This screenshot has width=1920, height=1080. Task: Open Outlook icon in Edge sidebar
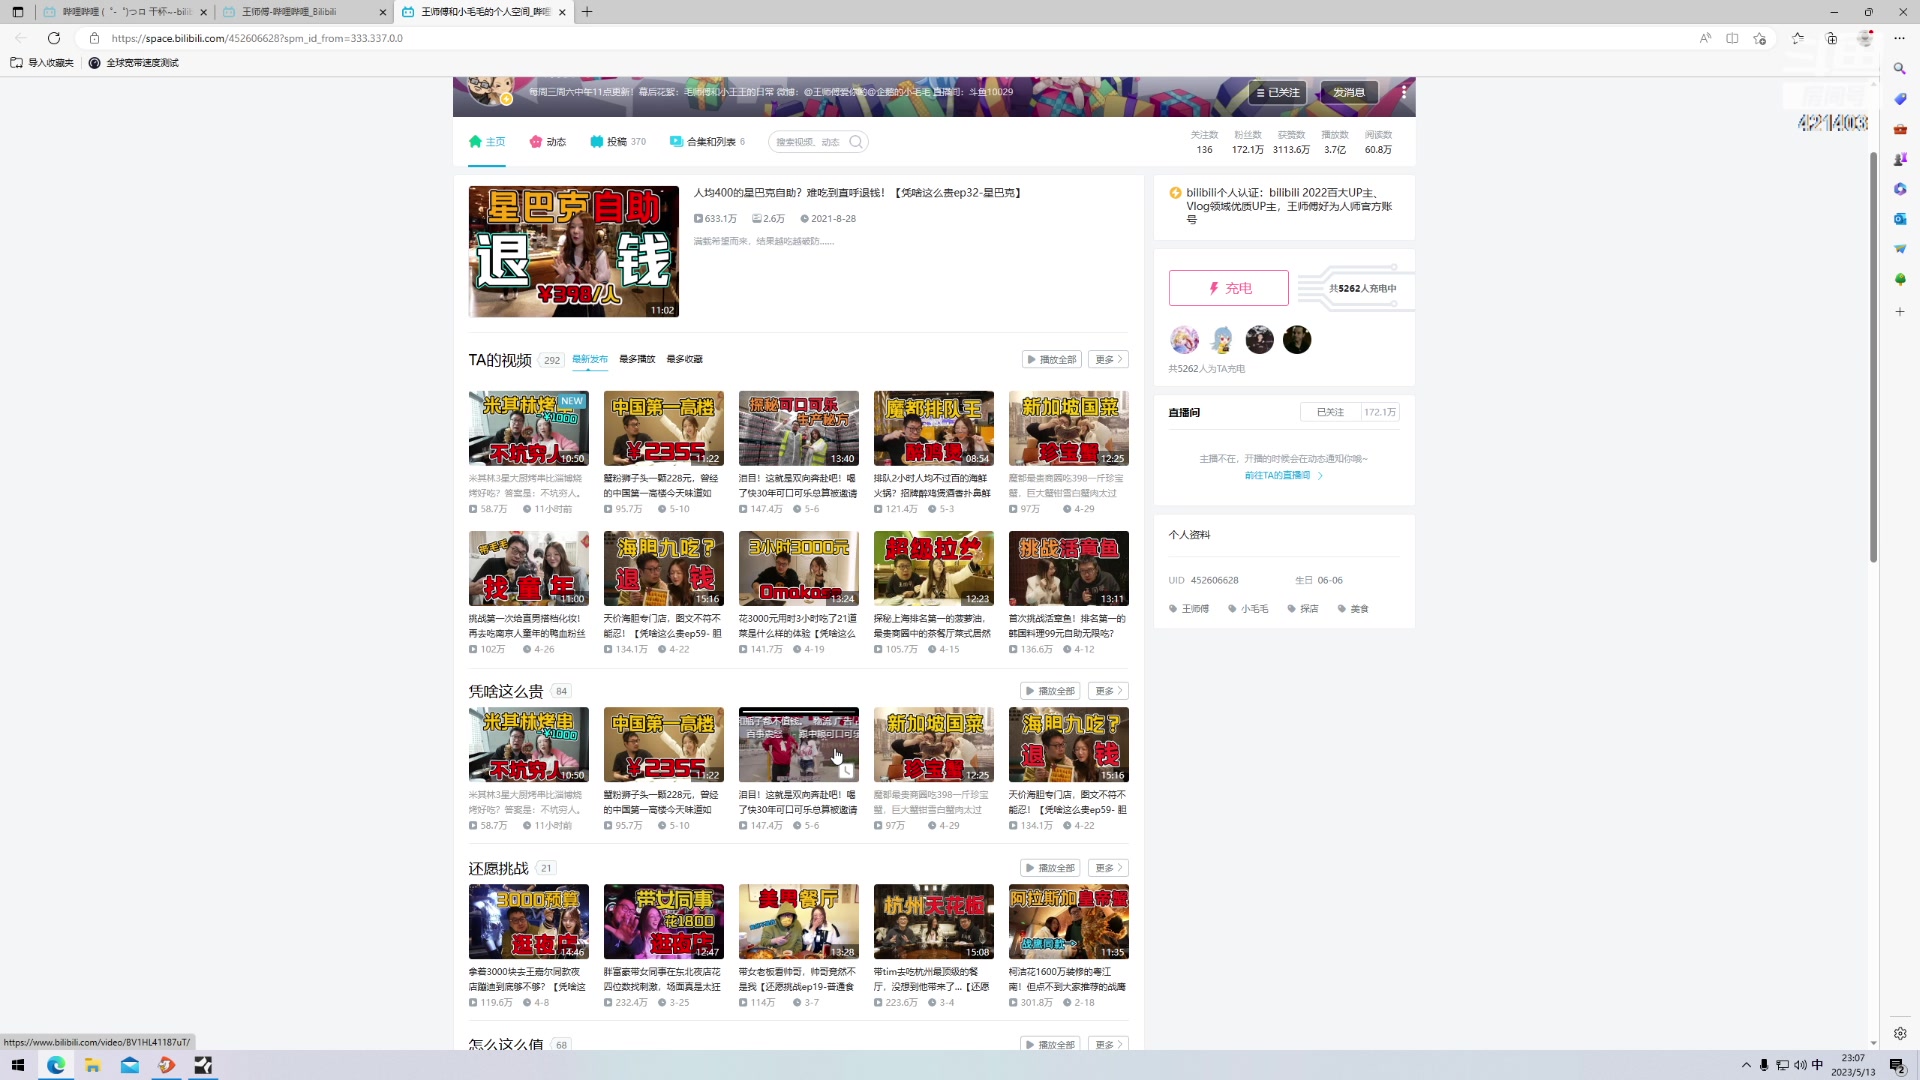pos(1900,219)
